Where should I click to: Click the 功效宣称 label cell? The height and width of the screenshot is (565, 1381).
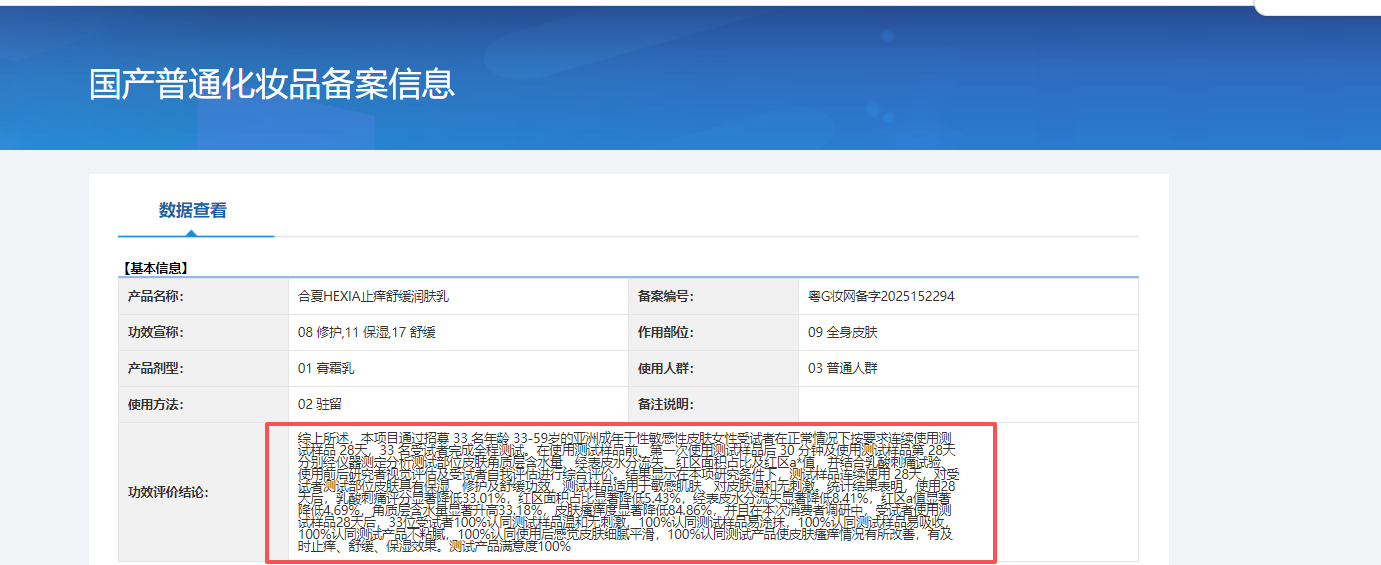click(x=156, y=332)
